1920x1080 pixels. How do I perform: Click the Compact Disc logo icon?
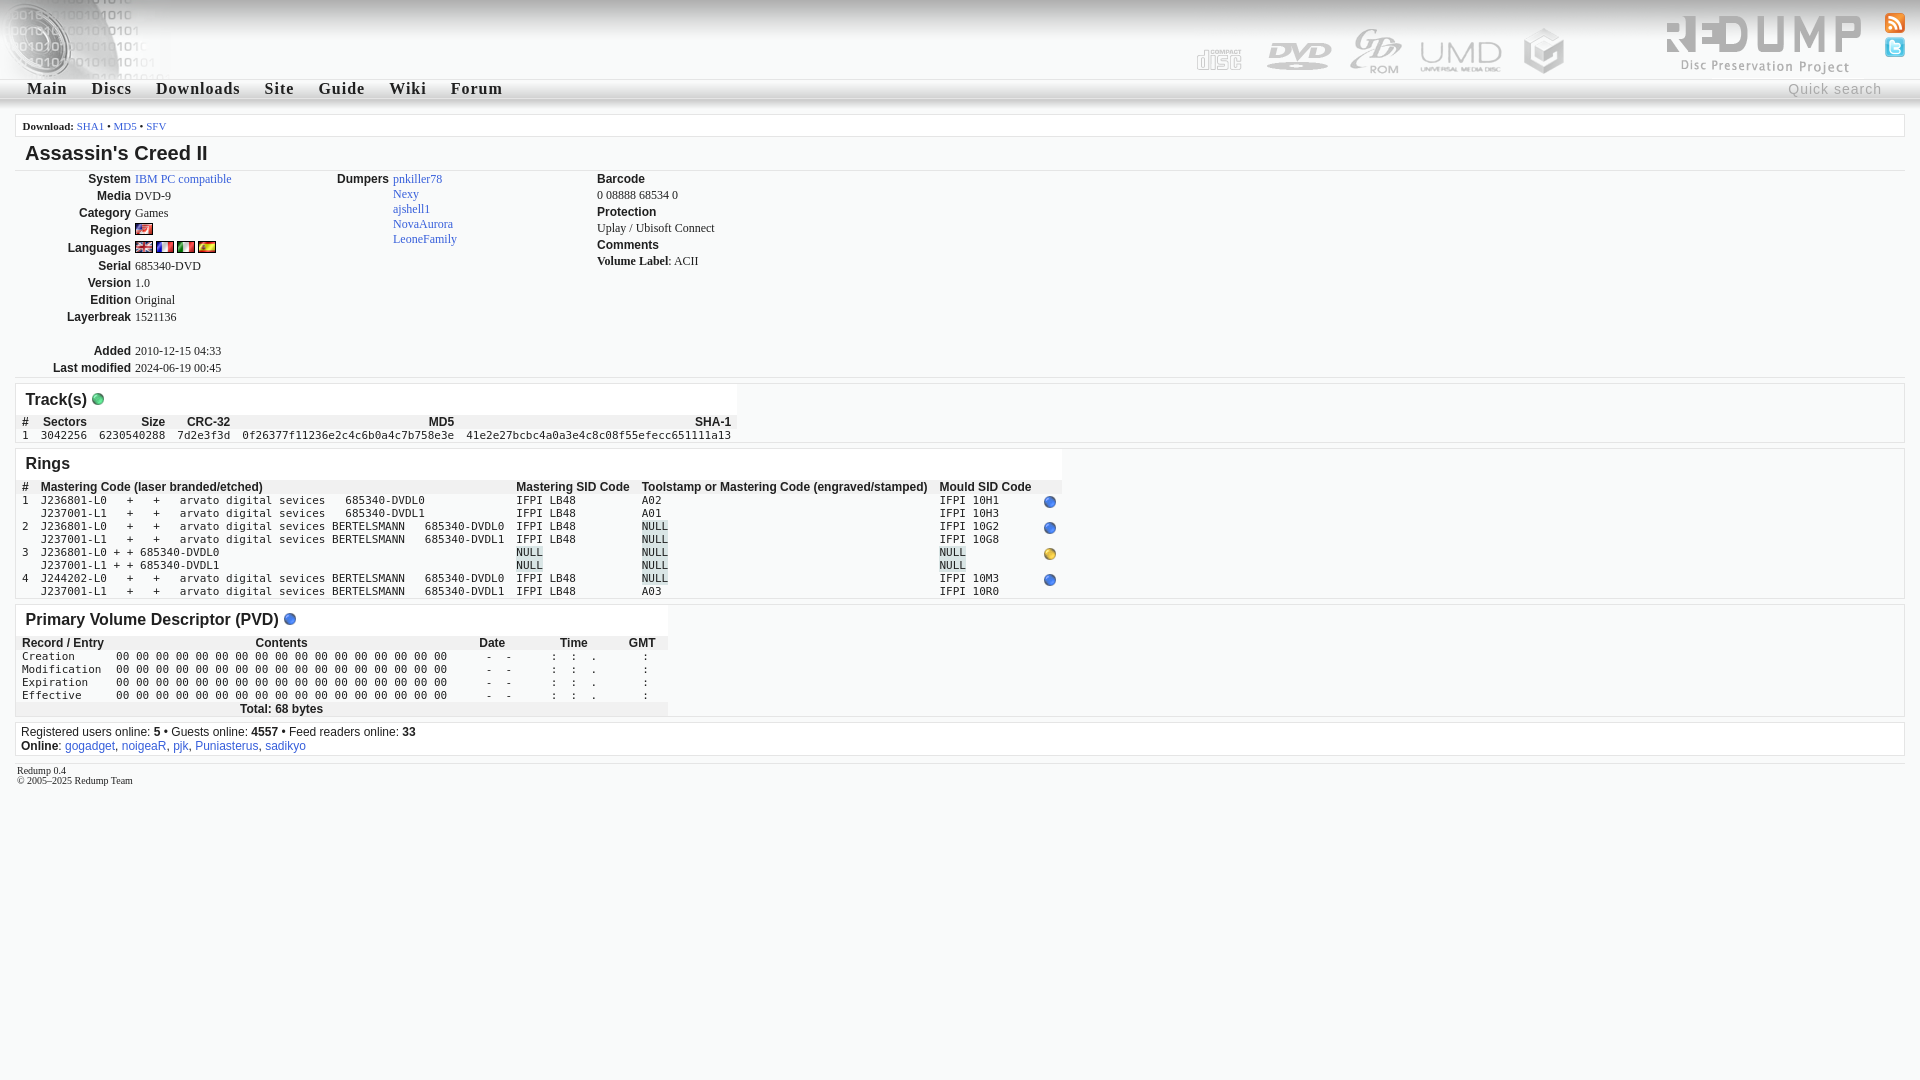click(x=1219, y=59)
